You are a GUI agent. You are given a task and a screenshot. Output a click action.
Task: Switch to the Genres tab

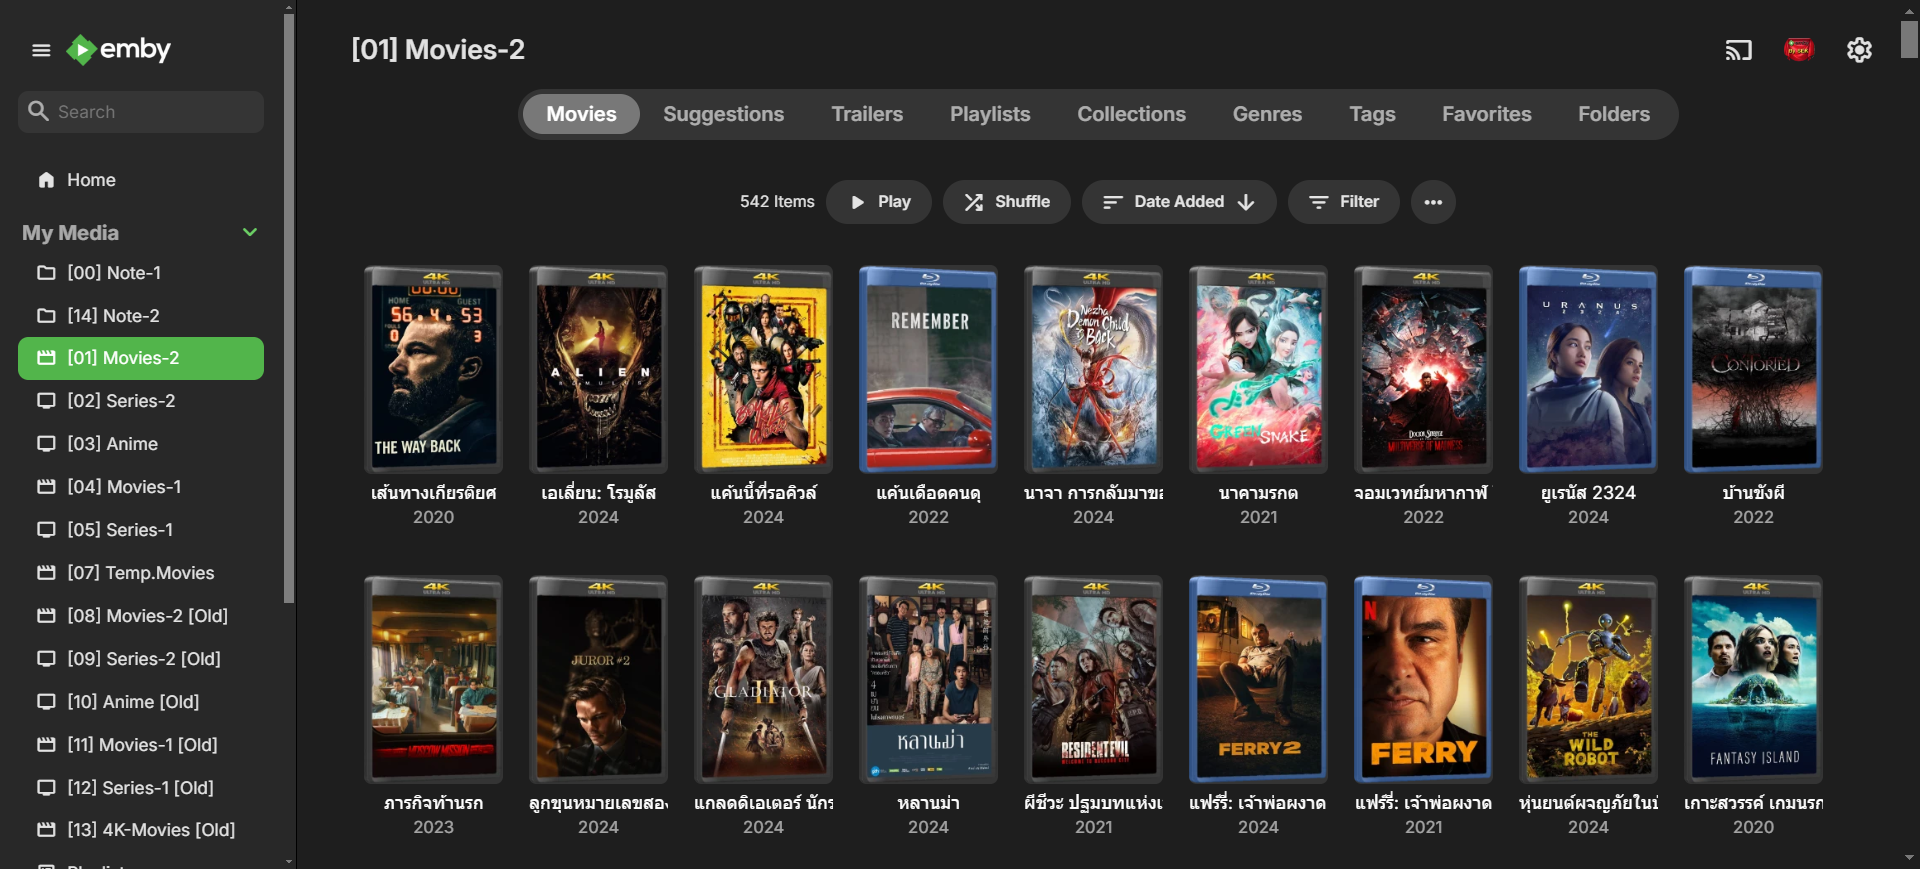1267,114
